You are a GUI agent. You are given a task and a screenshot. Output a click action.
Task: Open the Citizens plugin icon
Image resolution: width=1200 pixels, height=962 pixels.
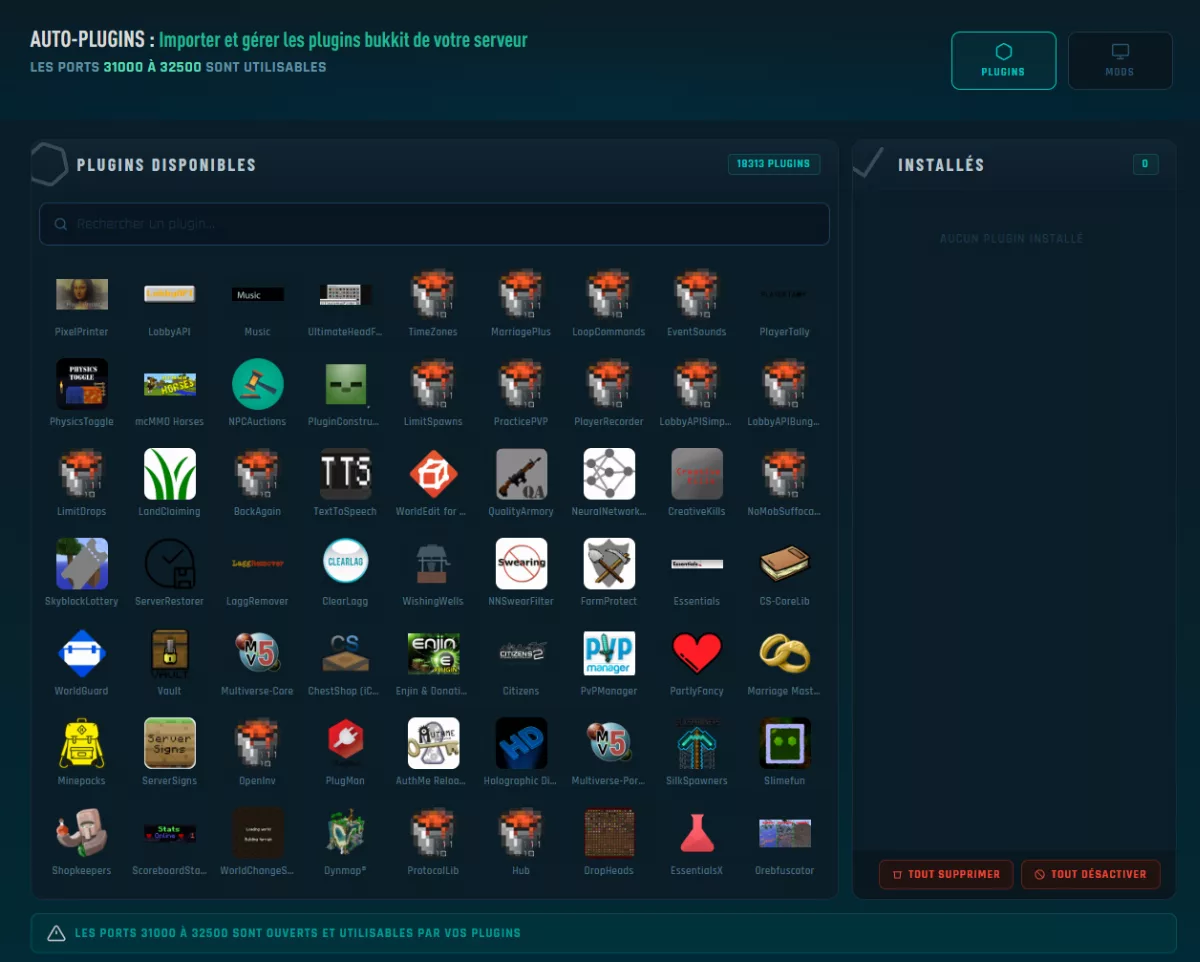[x=522, y=652]
